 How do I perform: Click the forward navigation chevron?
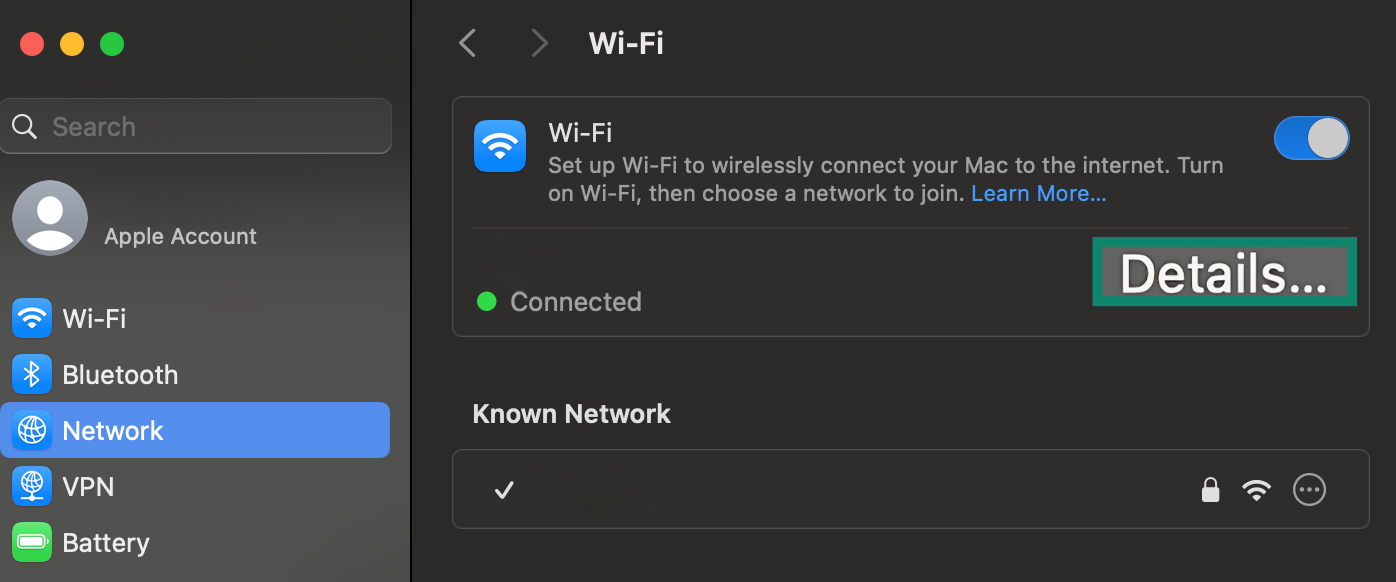click(539, 43)
